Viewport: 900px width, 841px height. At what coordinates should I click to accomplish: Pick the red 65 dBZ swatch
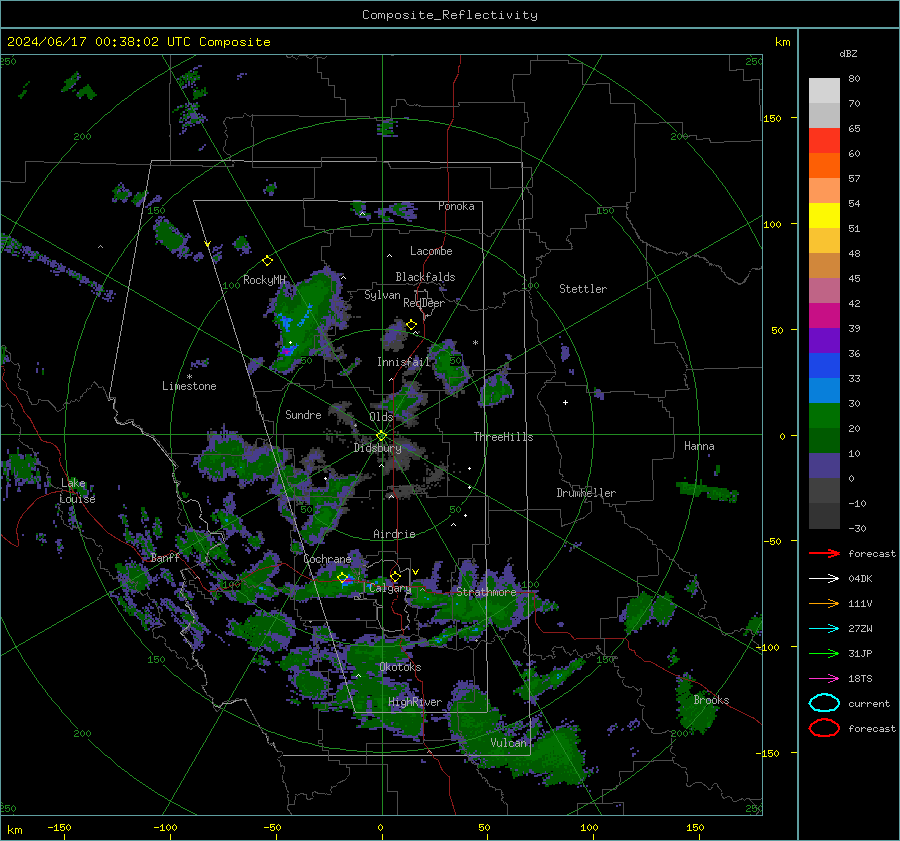[824, 141]
